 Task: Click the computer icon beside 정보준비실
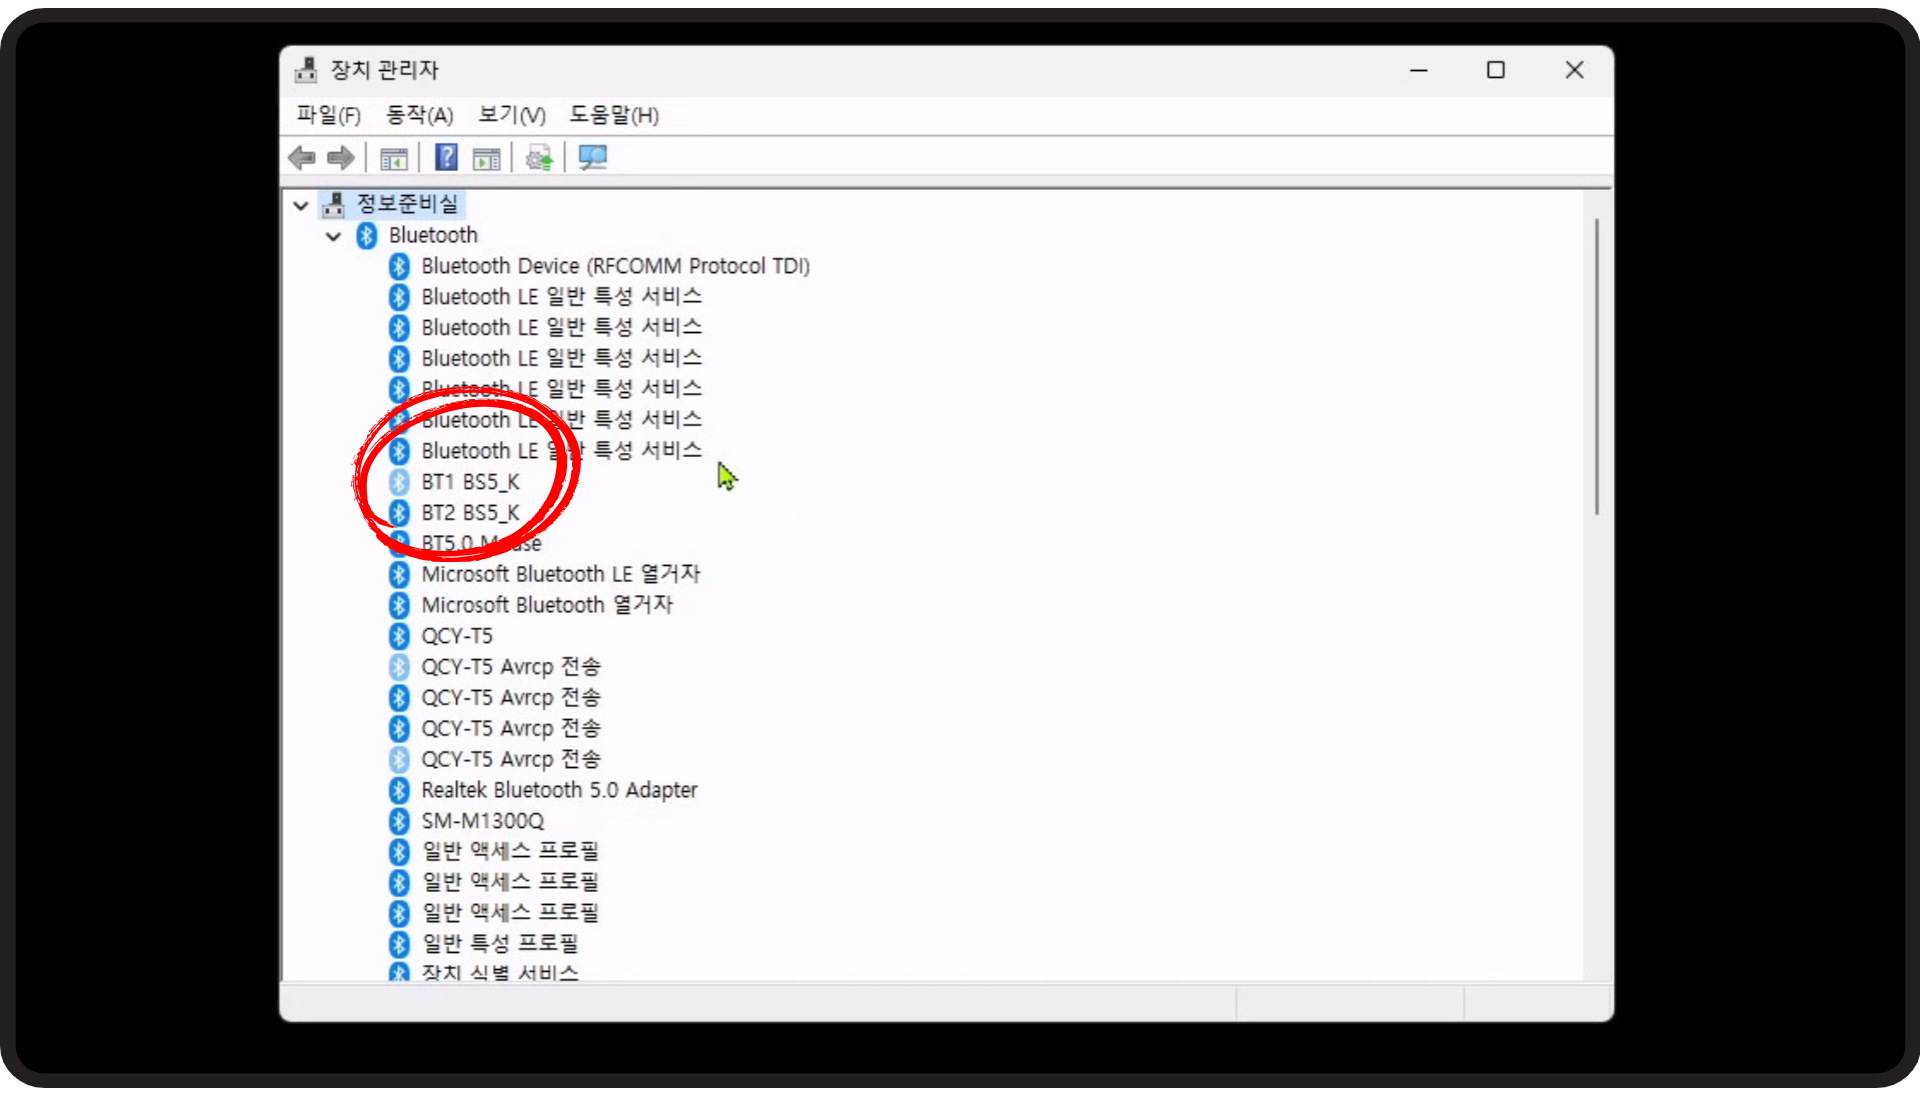(334, 204)
